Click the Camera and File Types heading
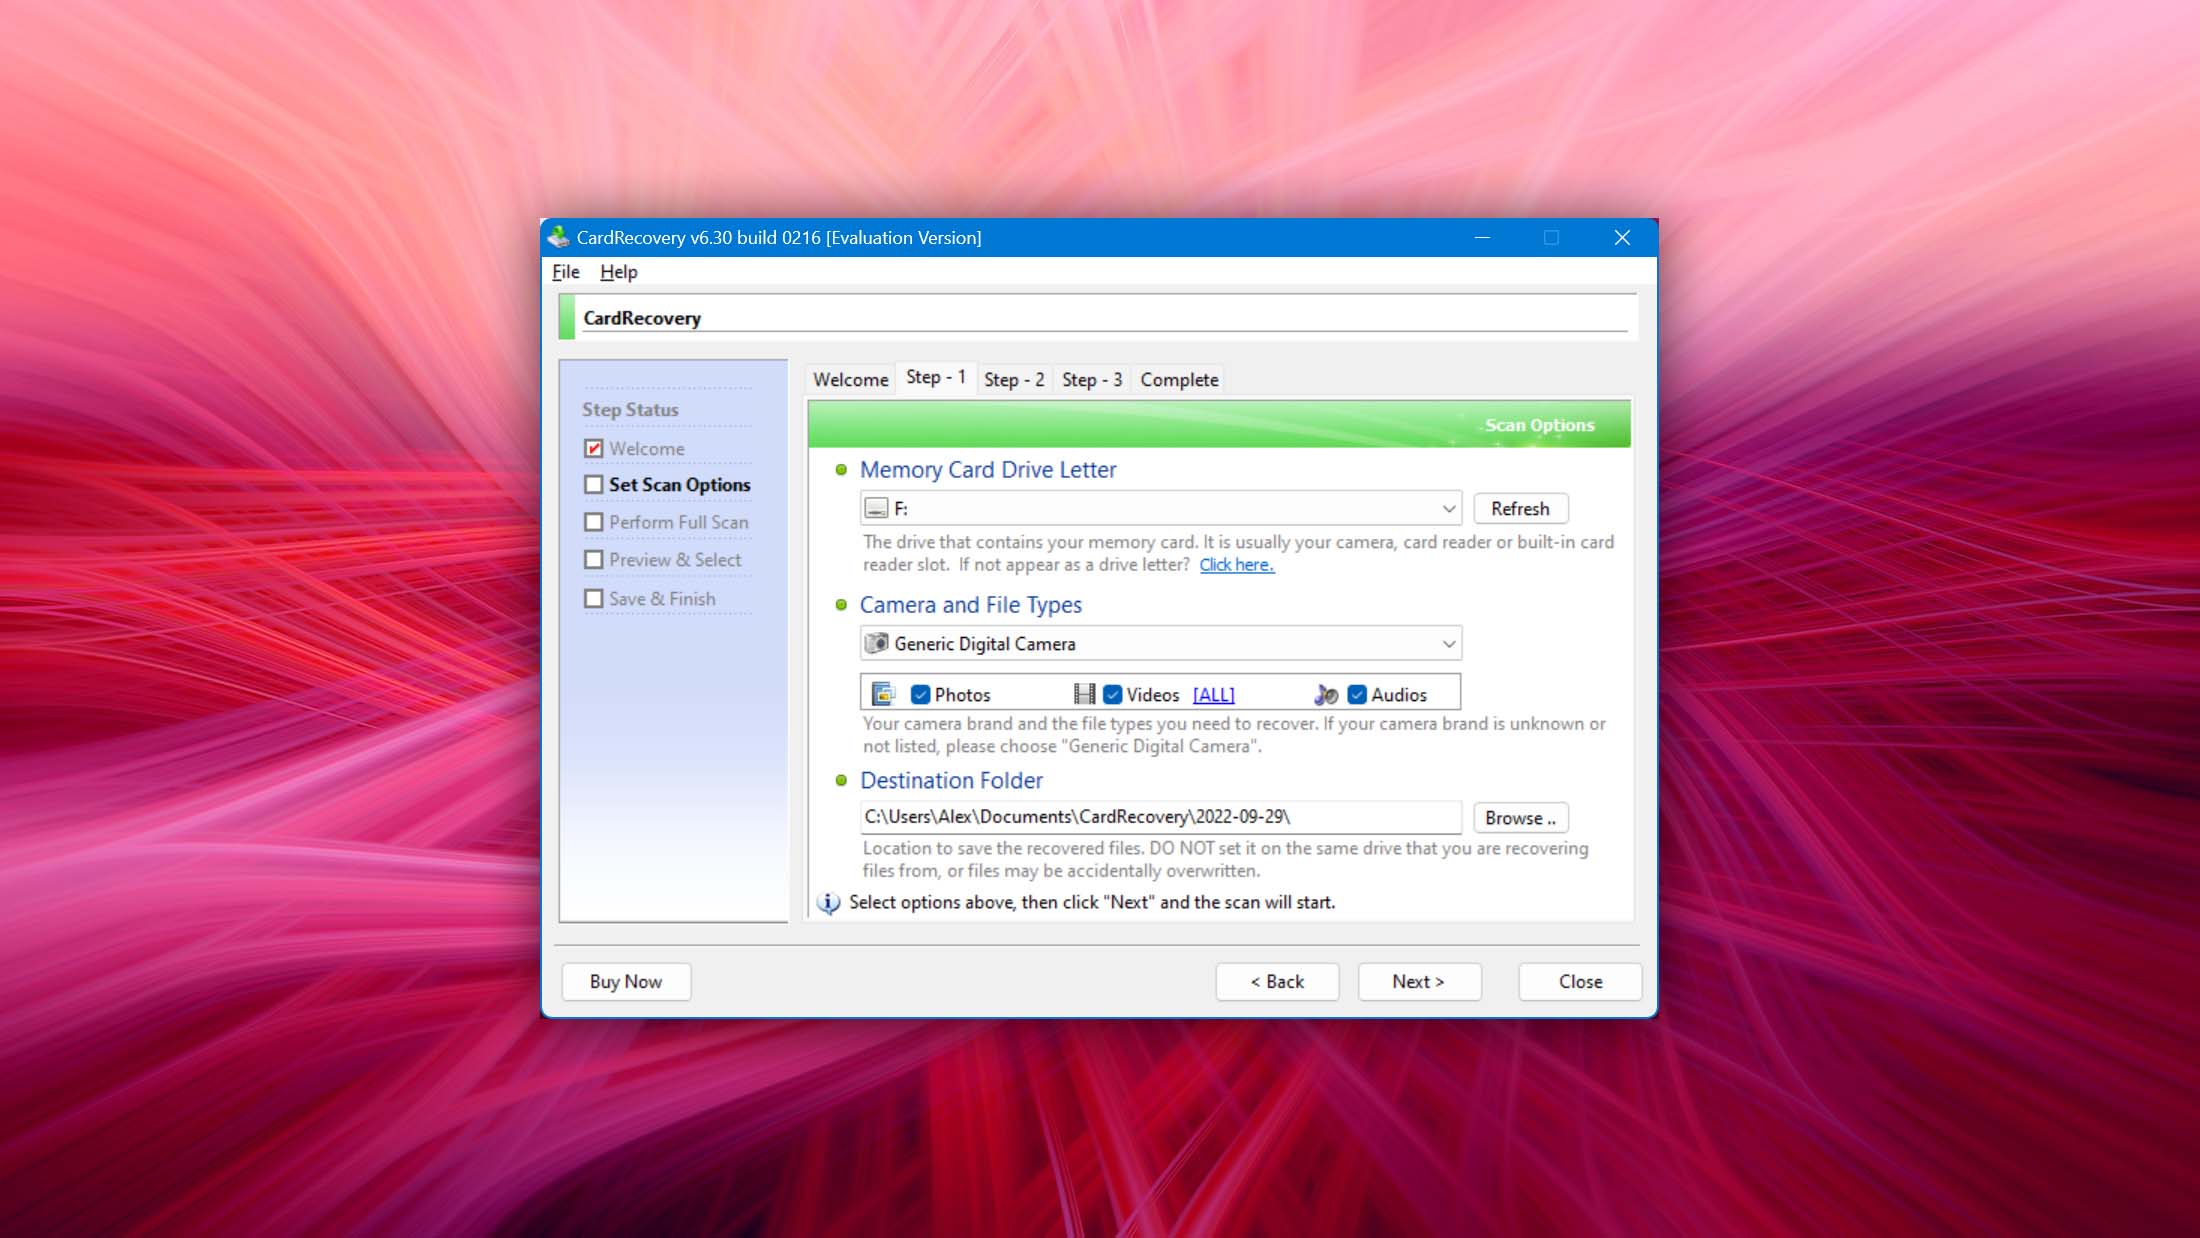The height and width of the screenshot is (1238, 2200). pyautogui.click(x=971, y=605)
